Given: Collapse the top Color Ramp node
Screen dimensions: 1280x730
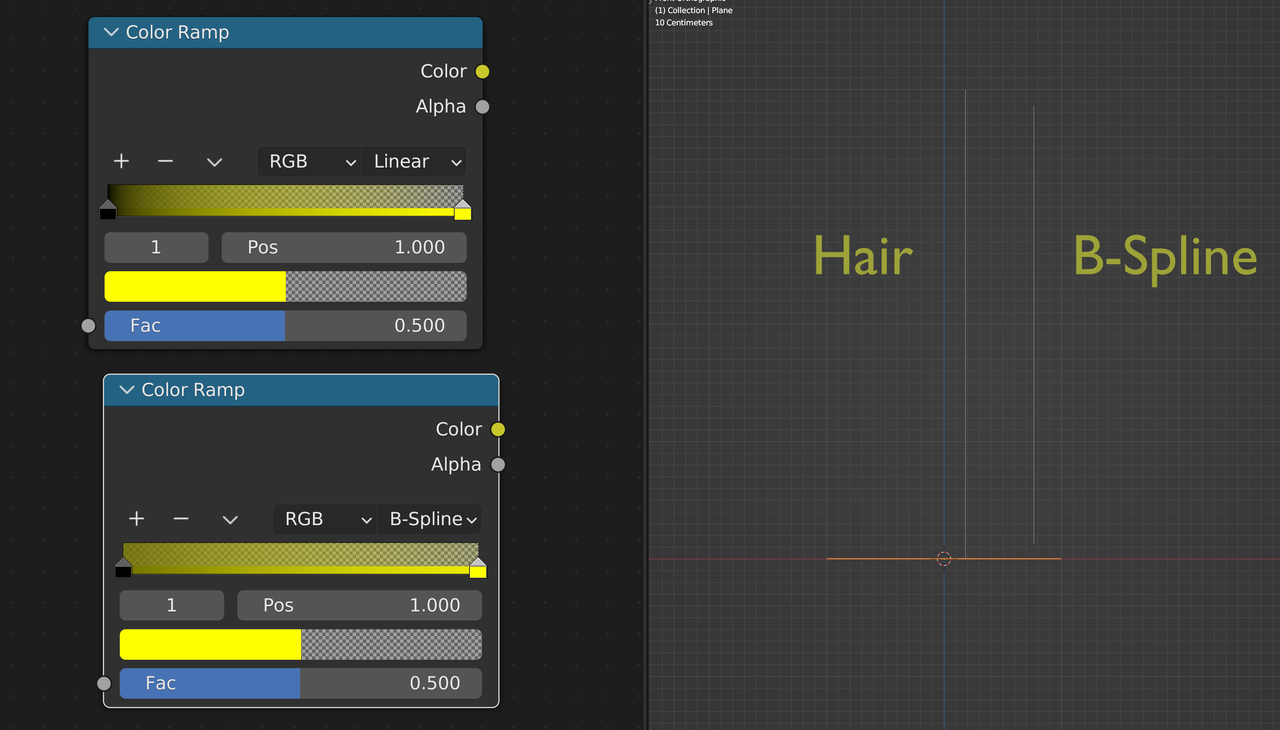Looking at the screenshot, I should coord(111,33).
